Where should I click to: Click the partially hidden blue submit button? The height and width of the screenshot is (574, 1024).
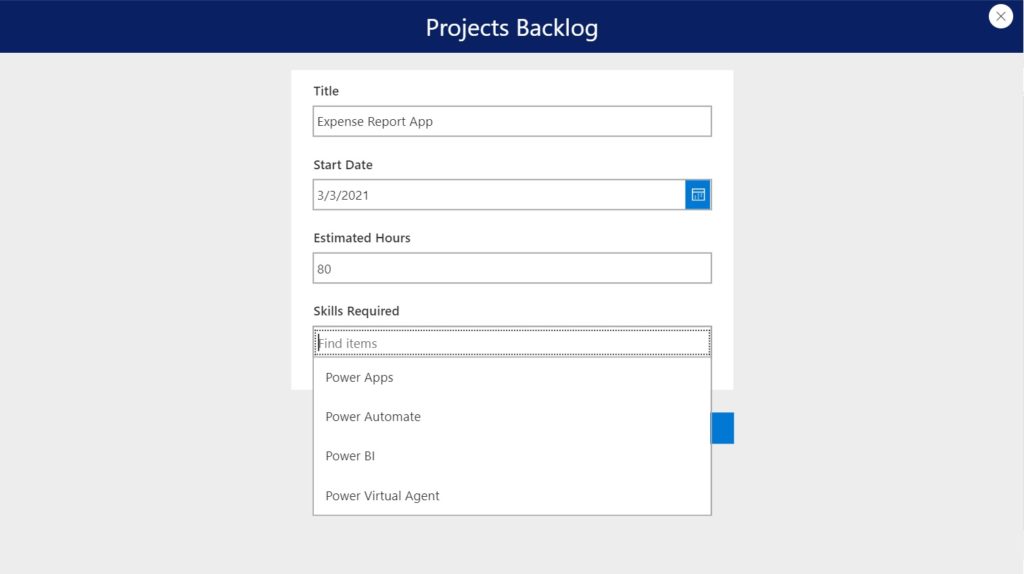(722, 428)
